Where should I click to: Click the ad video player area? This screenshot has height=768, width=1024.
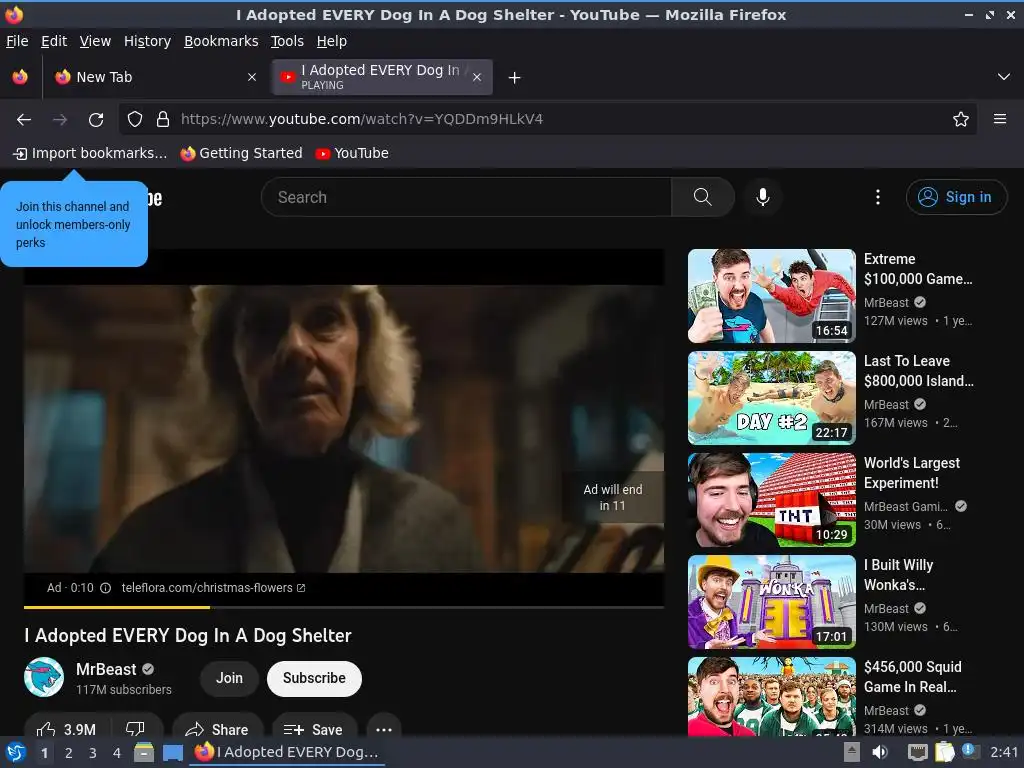pos(344,428)
